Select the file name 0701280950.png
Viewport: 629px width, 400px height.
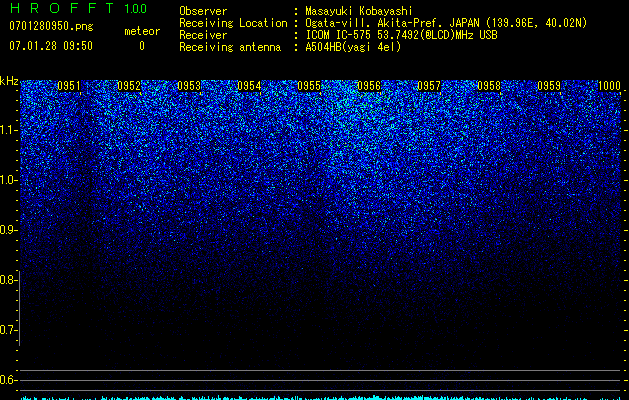click(51, 27)
